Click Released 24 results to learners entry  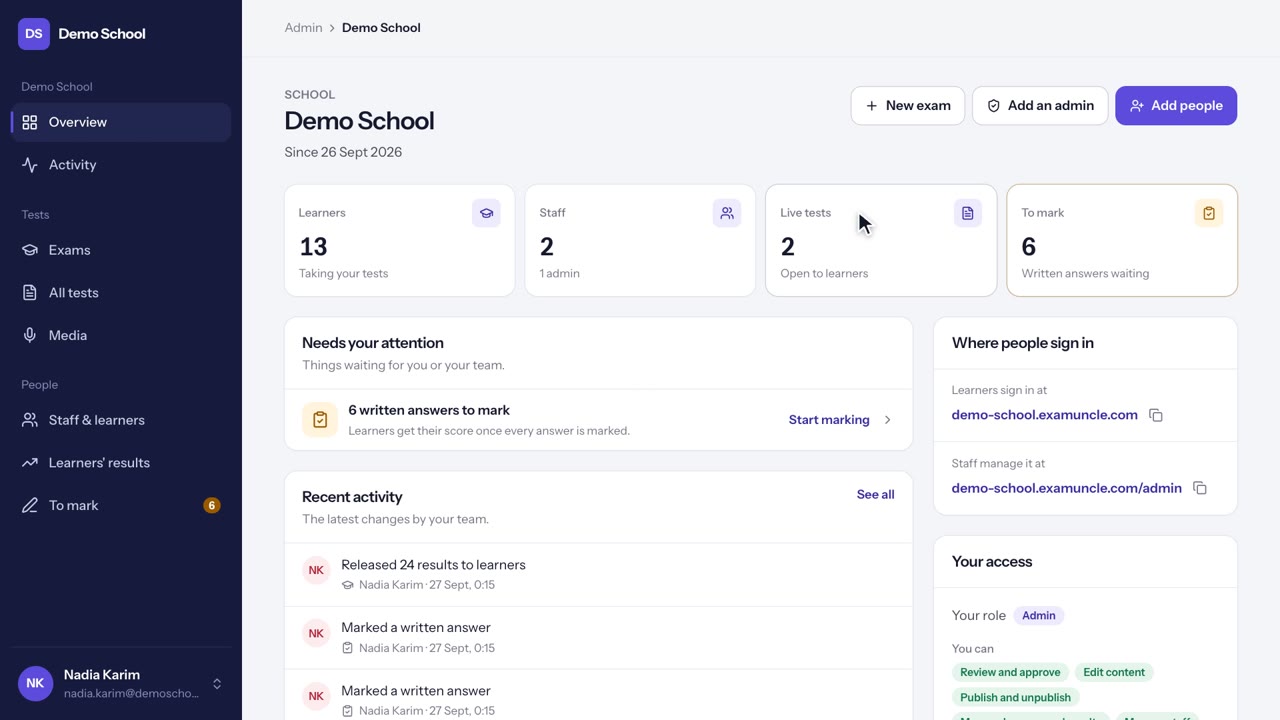[x=598, y=574]
